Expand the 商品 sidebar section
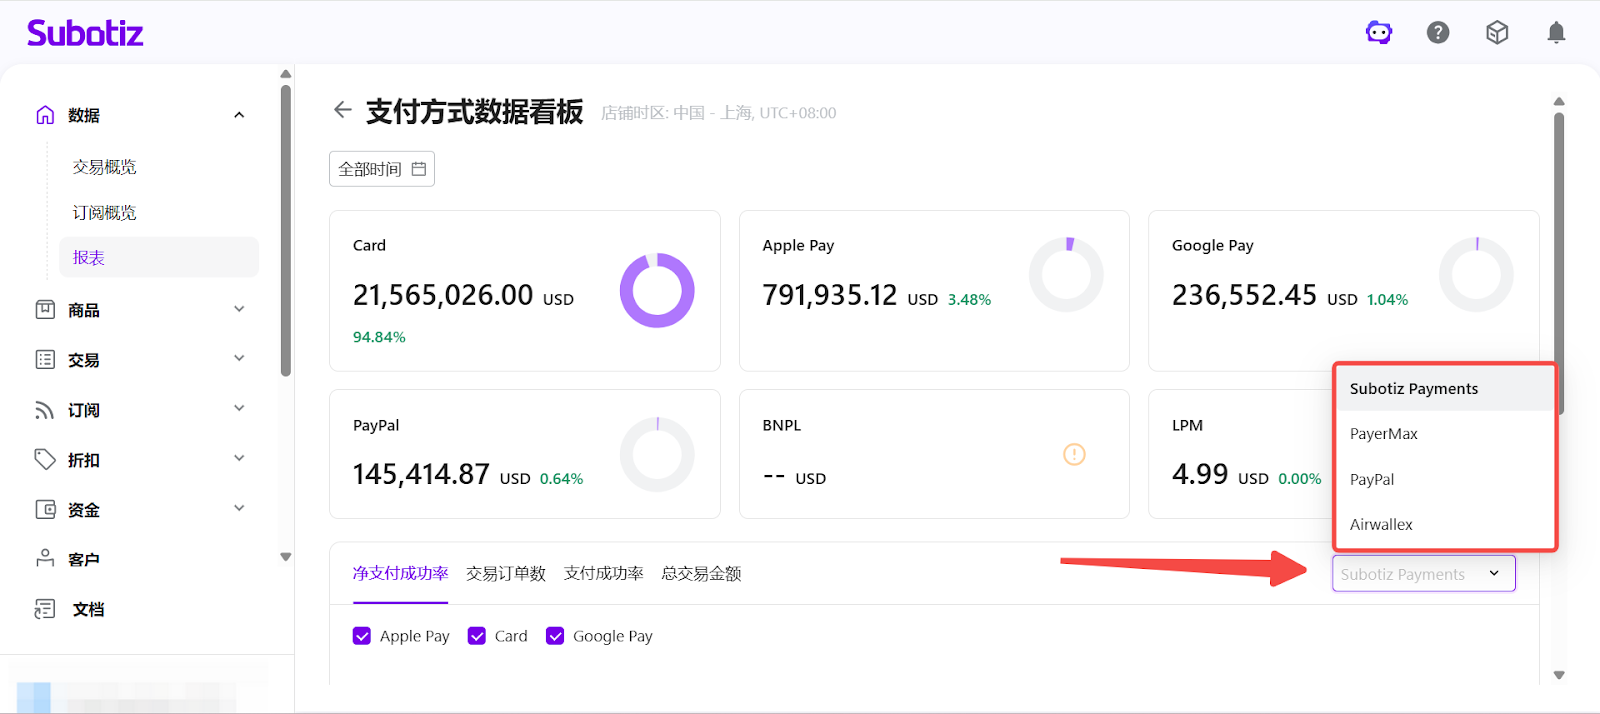This screenshot has height=714, width=1600. [140, 310]
